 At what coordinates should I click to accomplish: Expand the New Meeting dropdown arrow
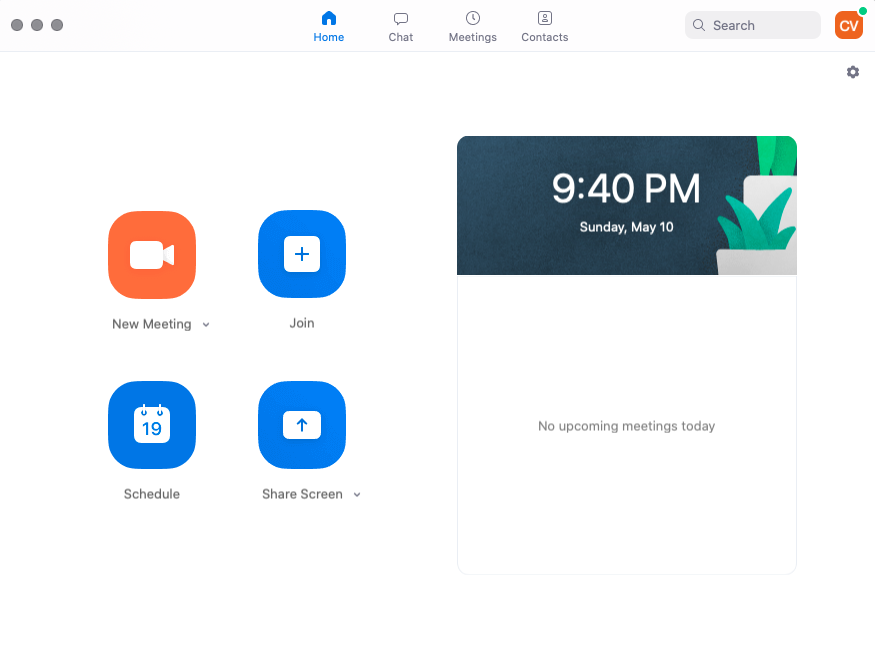206,324
